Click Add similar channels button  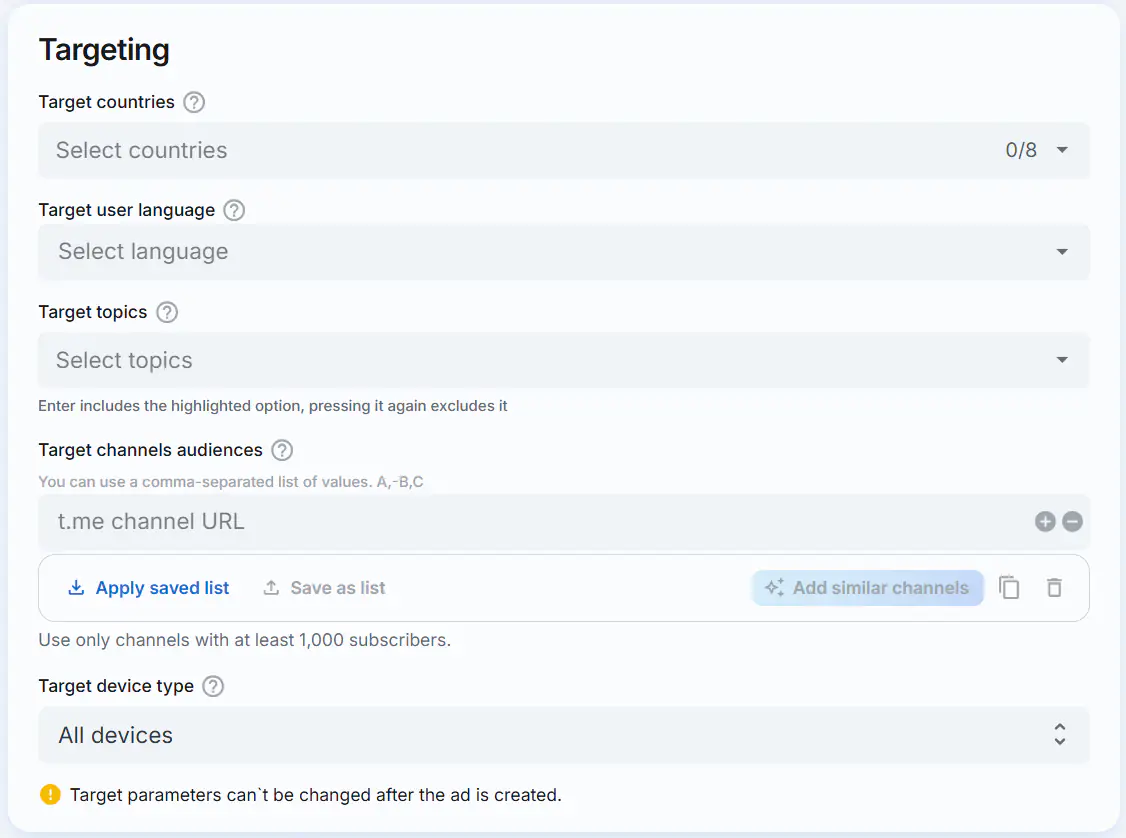pos(867,587)
